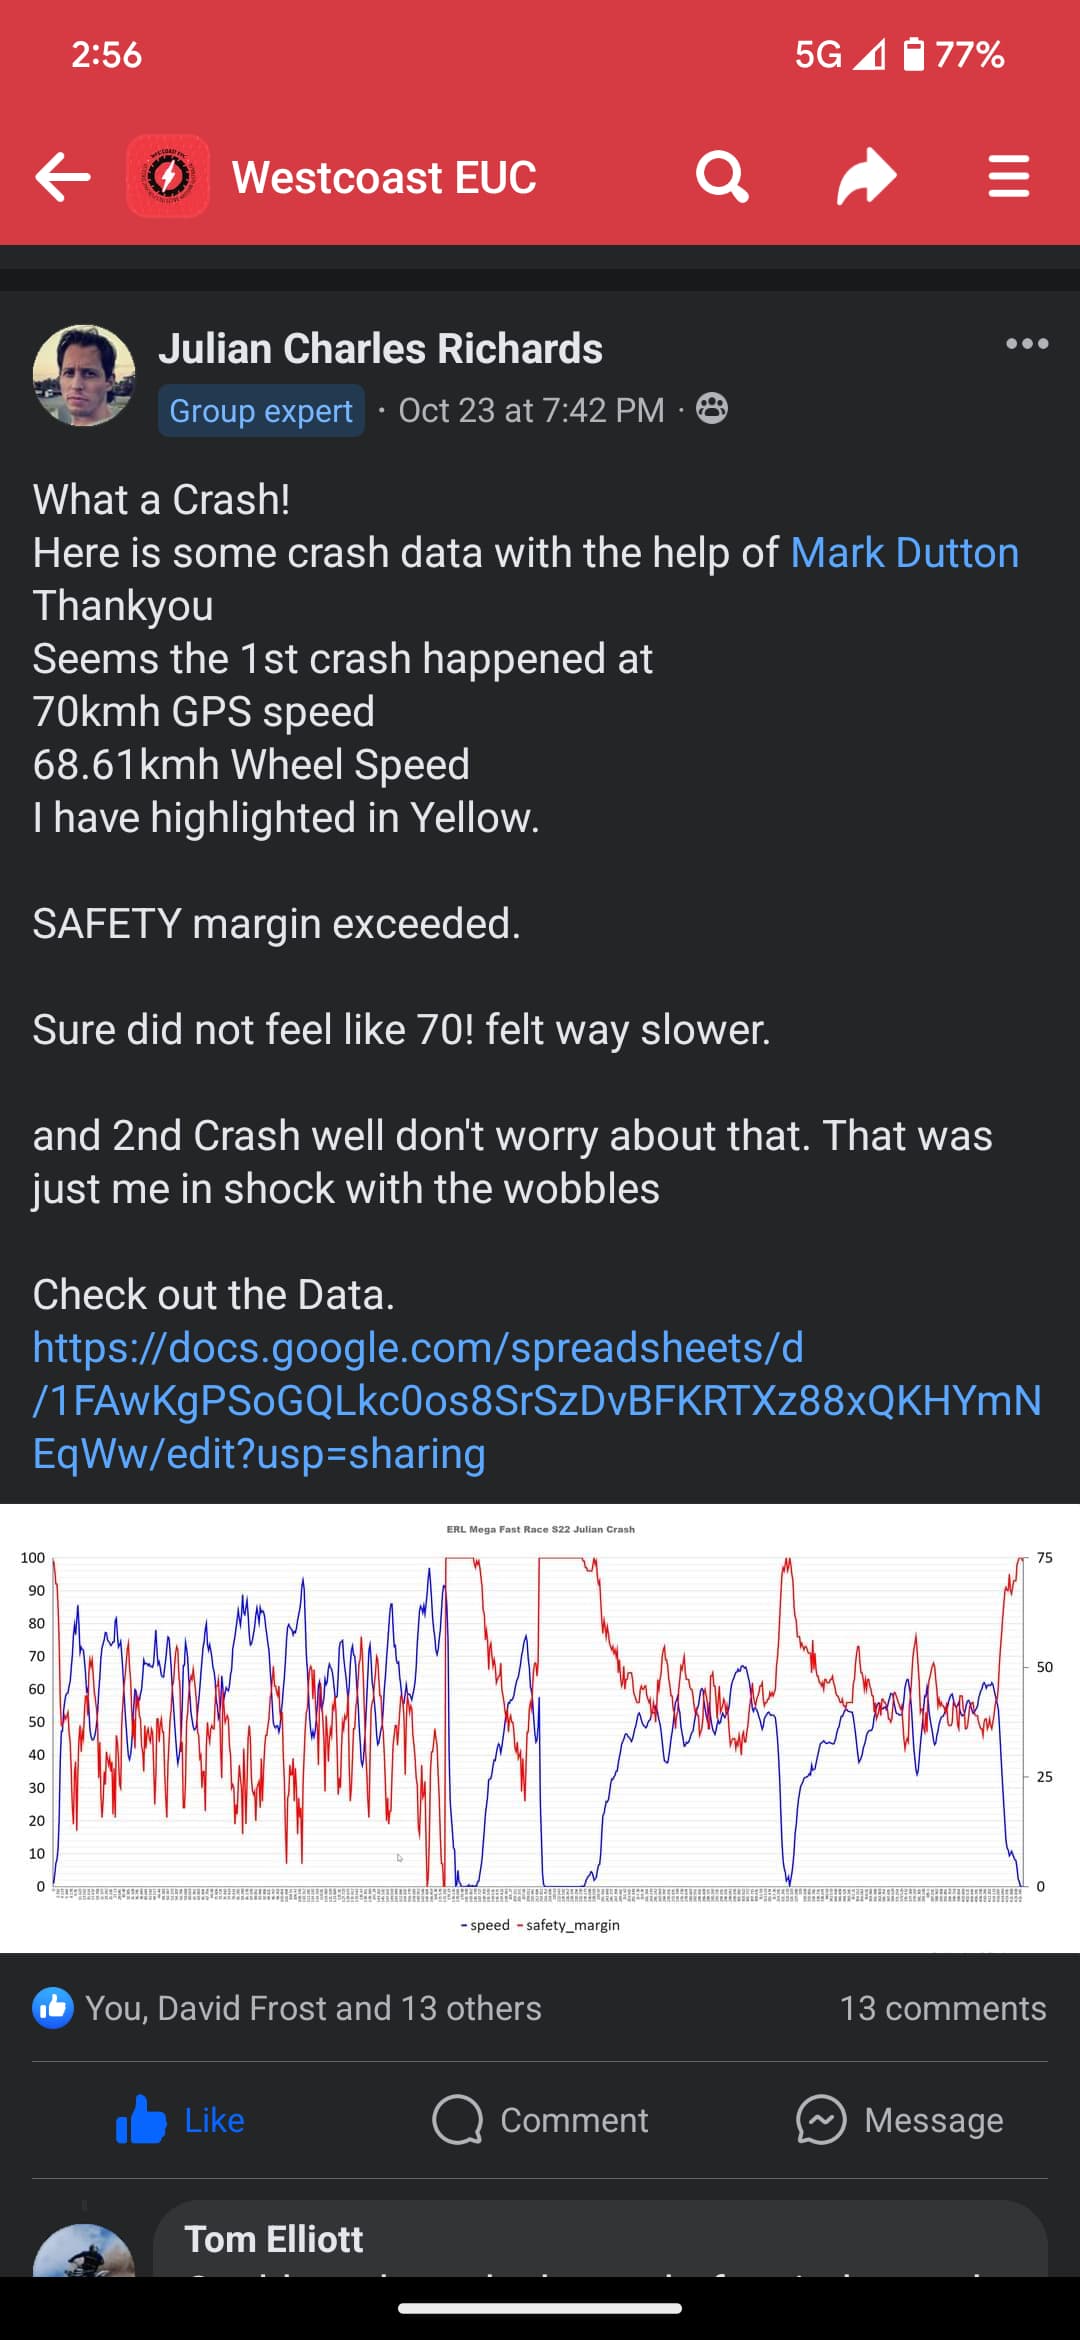This screenshot has width=1080, height=2340.
Task: Tap the share arrow icon
Action: [866, 177]
